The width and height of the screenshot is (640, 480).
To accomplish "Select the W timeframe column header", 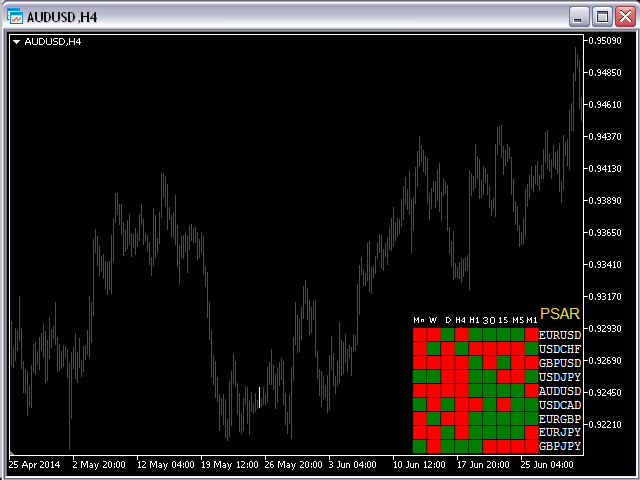I will [433, 320].
